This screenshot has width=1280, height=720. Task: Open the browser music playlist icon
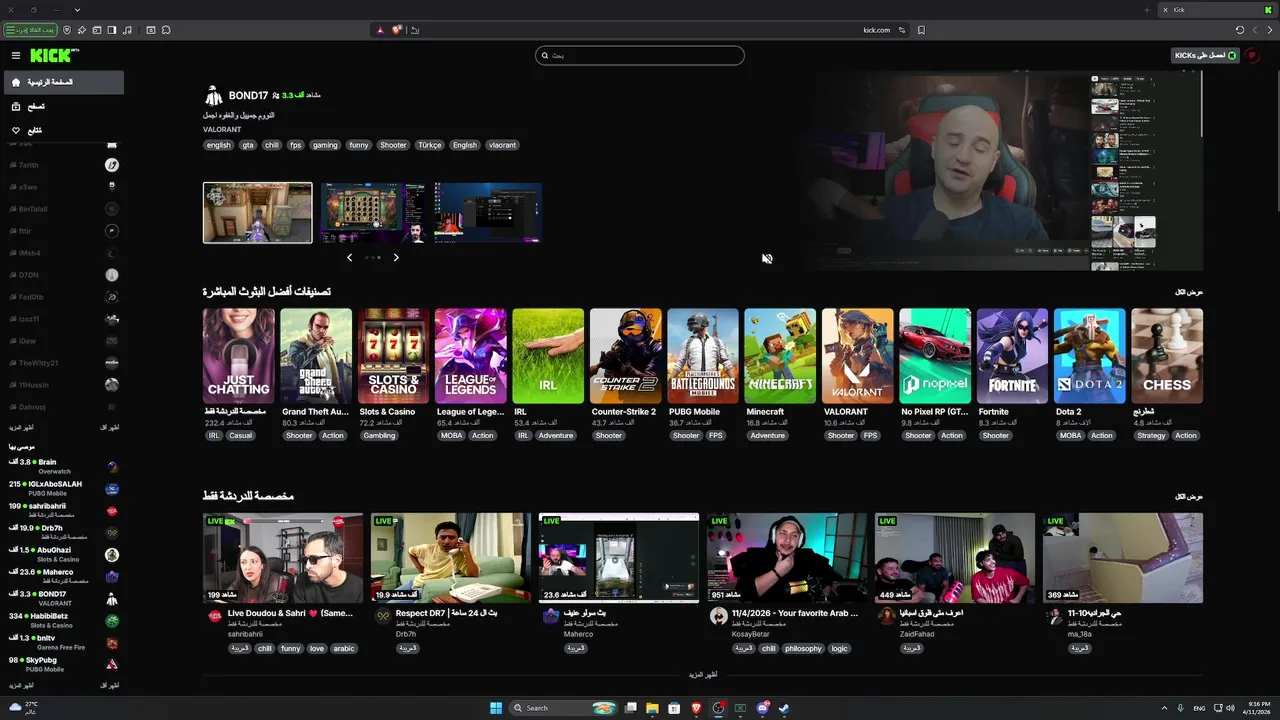(x=127, y=30)
